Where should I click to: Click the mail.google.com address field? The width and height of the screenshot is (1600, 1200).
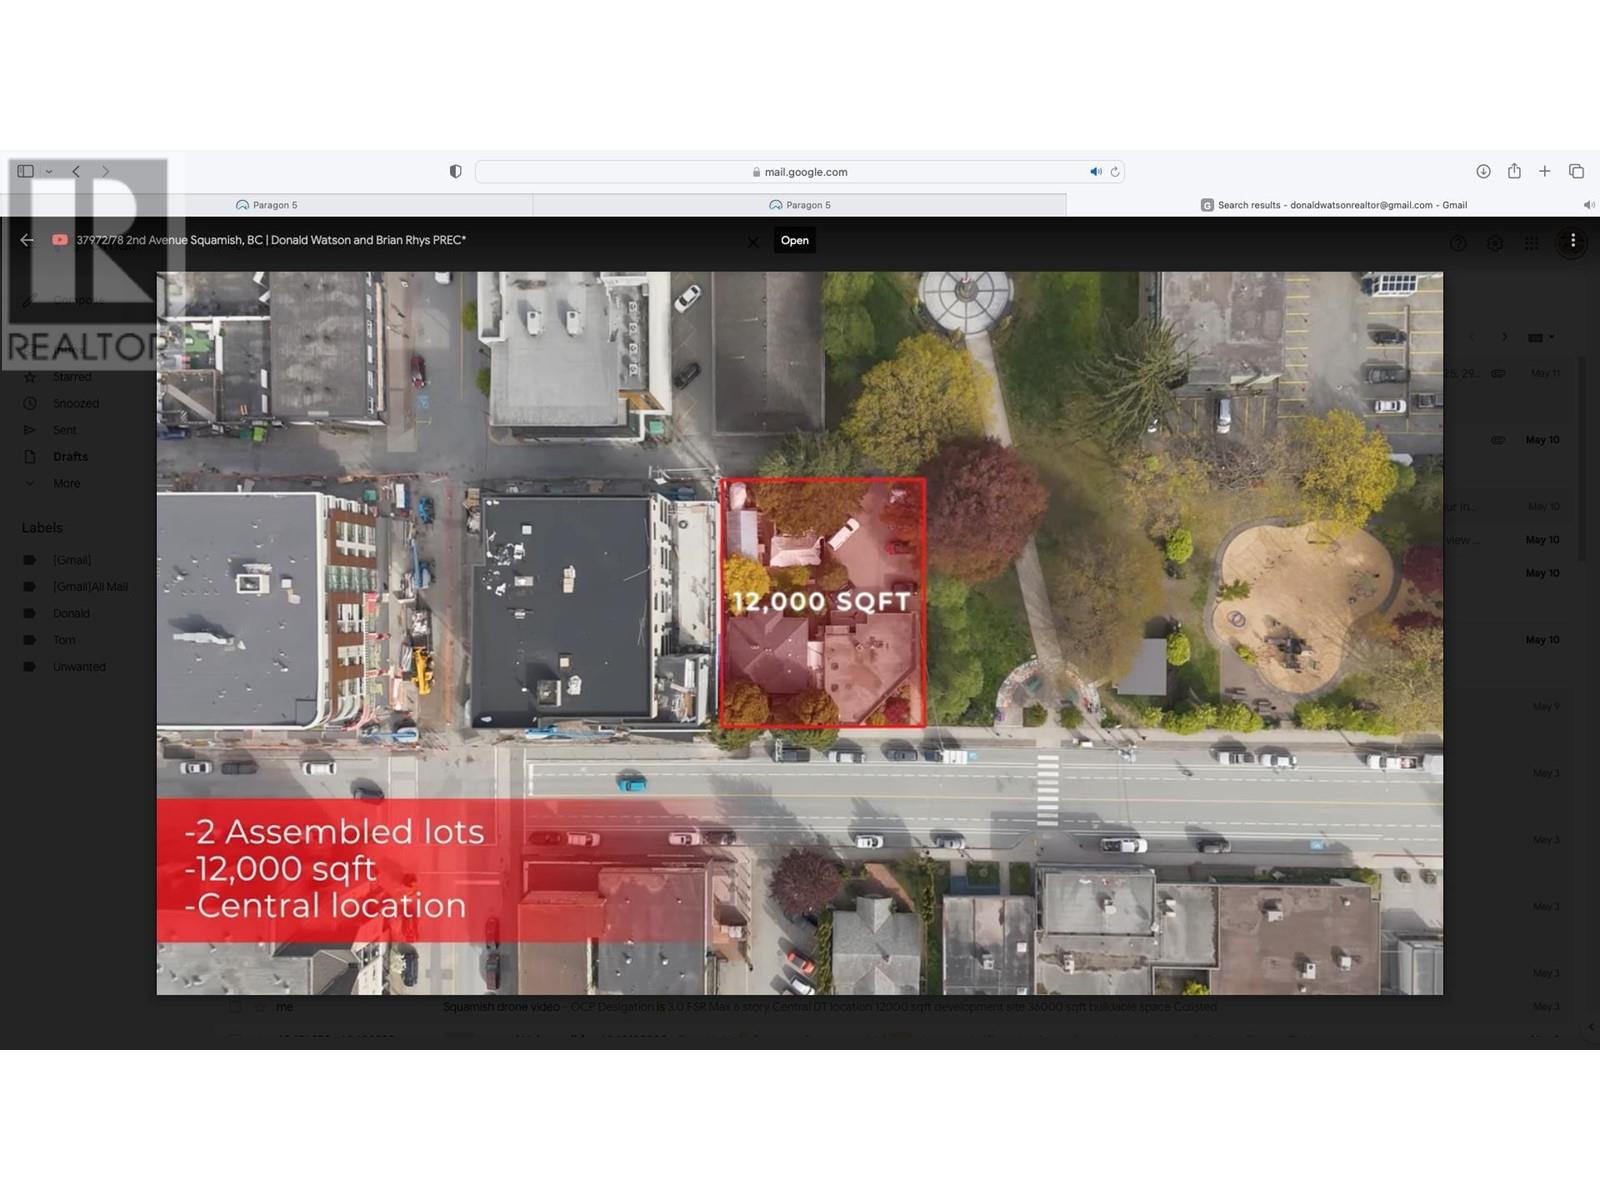click(800, 172)
